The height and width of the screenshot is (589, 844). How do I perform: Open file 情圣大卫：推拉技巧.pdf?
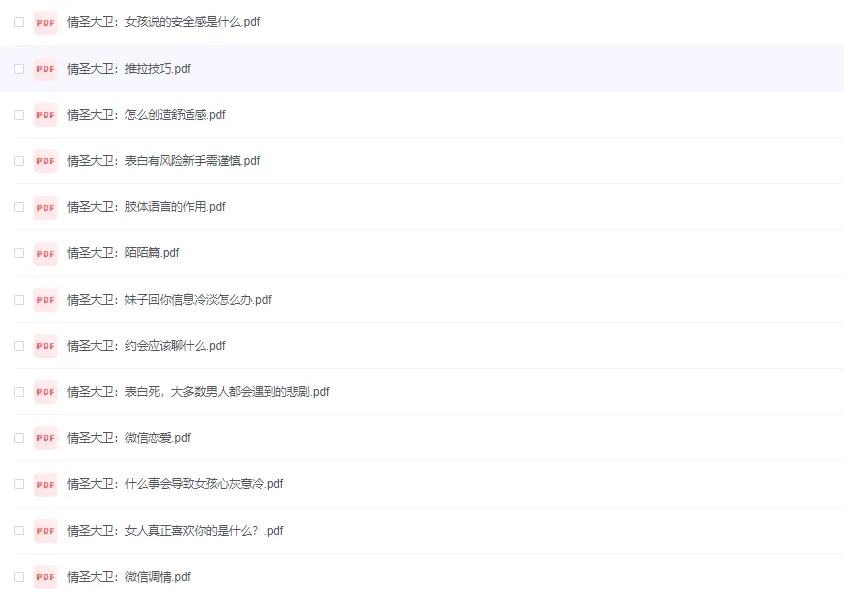129,69
